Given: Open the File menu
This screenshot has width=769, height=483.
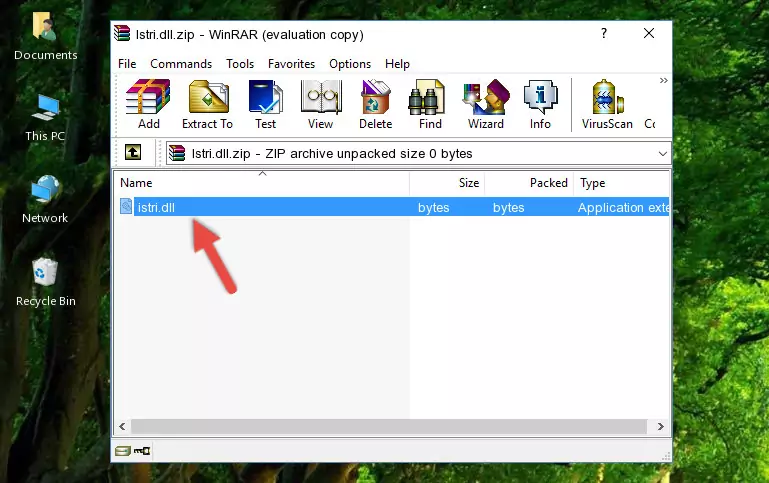Looking at the screenshot, I should tap(127, 64).
